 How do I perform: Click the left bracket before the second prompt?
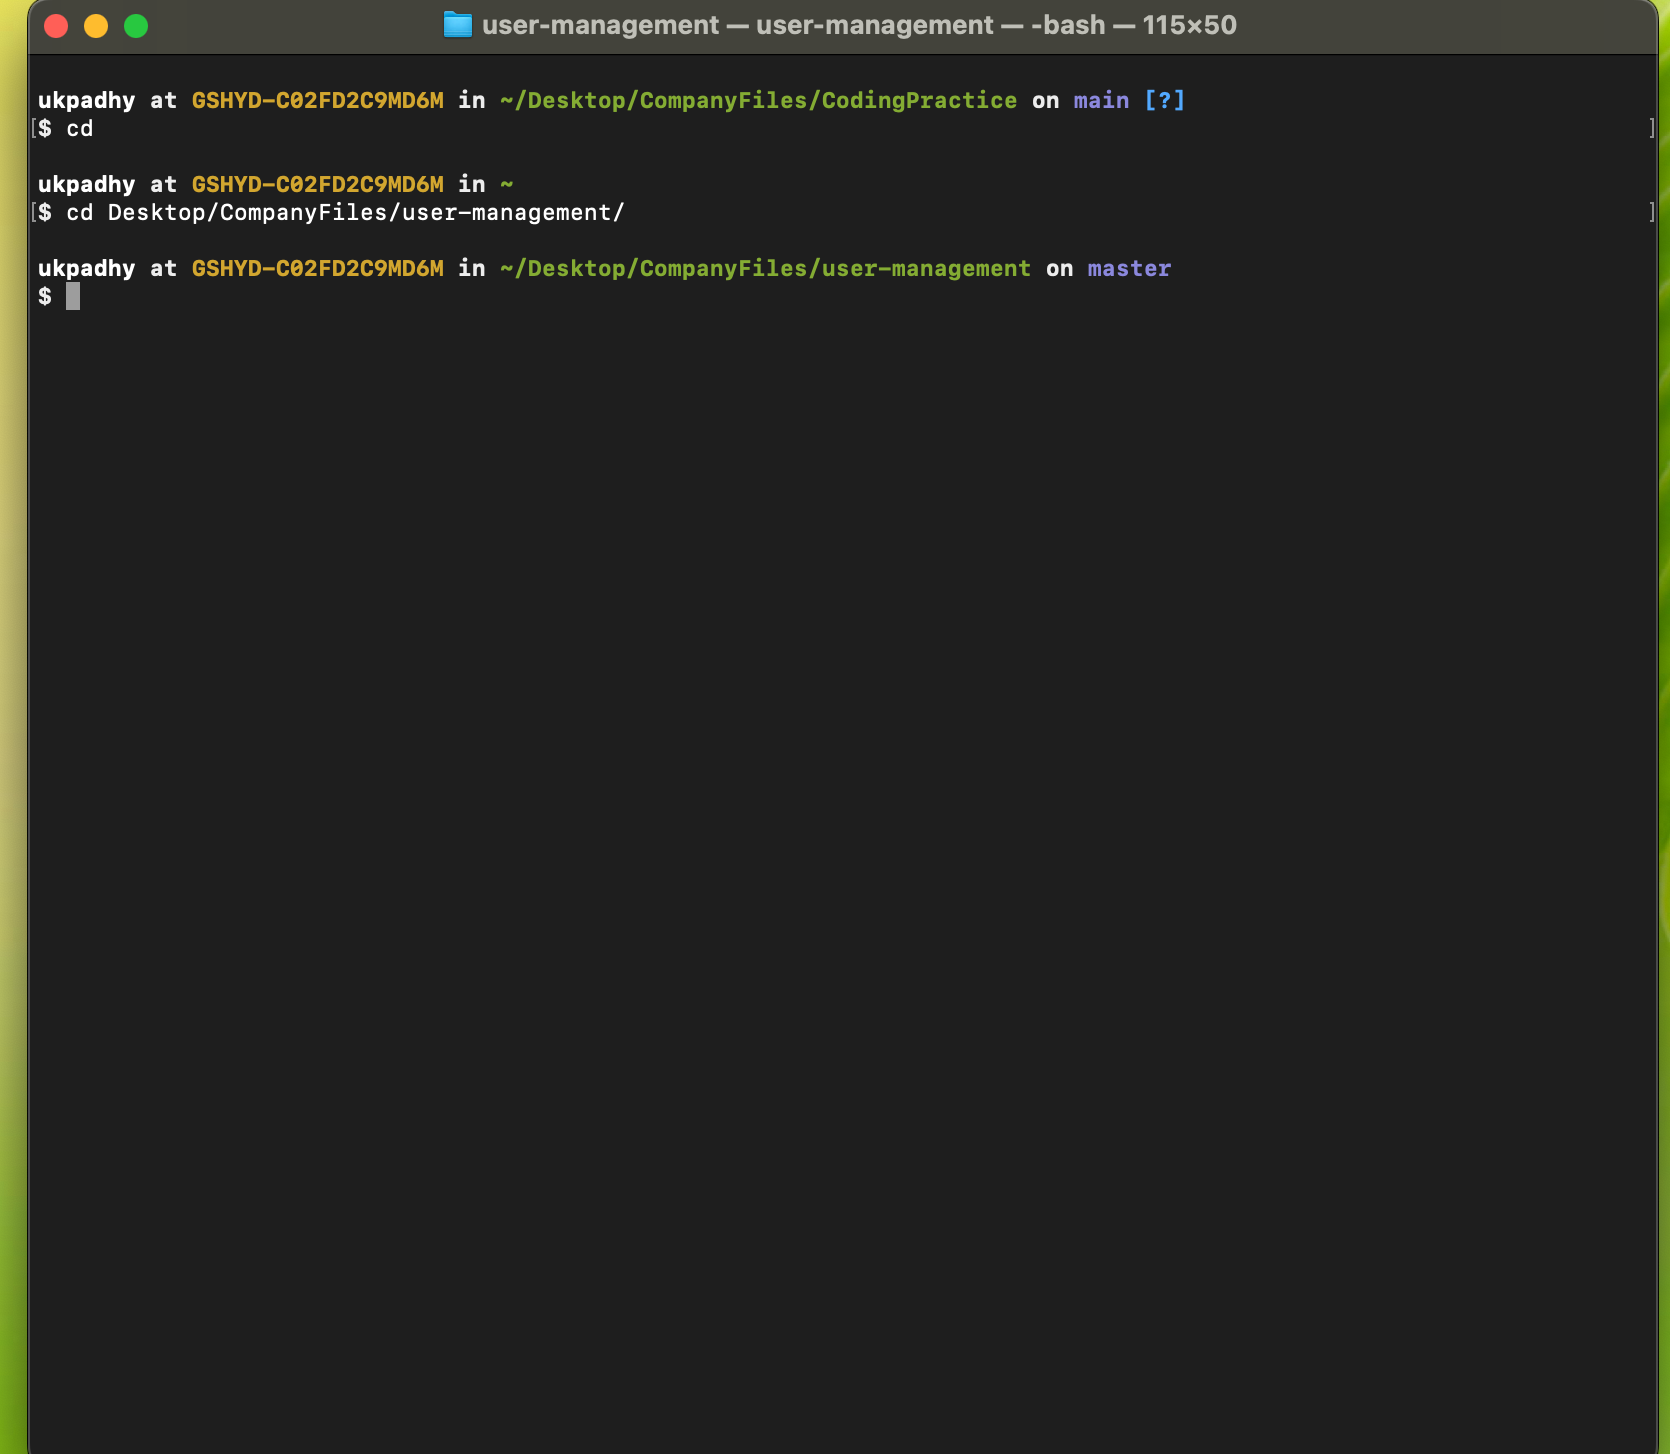[x=34, y=212]
